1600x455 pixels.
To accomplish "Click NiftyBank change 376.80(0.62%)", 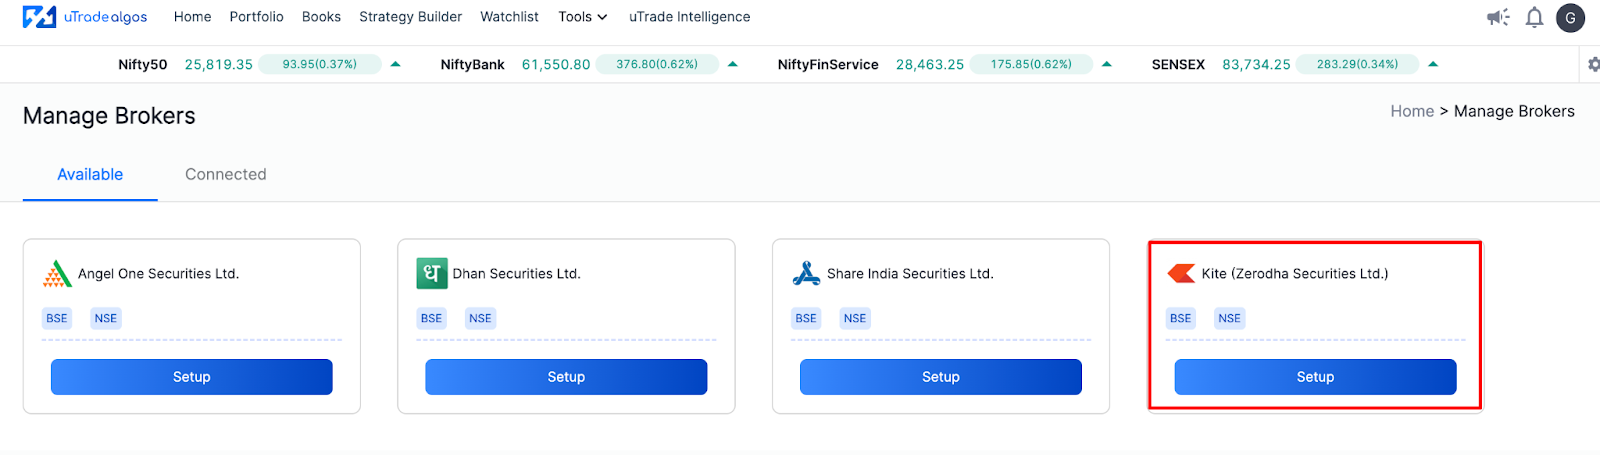I will tap(657, 64).
